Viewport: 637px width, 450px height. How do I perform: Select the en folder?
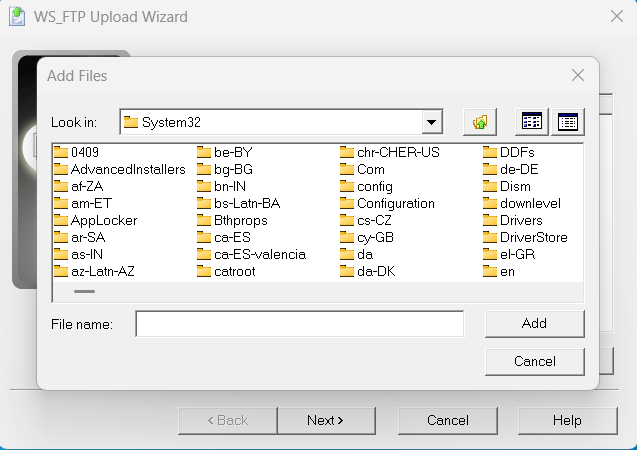499,272
